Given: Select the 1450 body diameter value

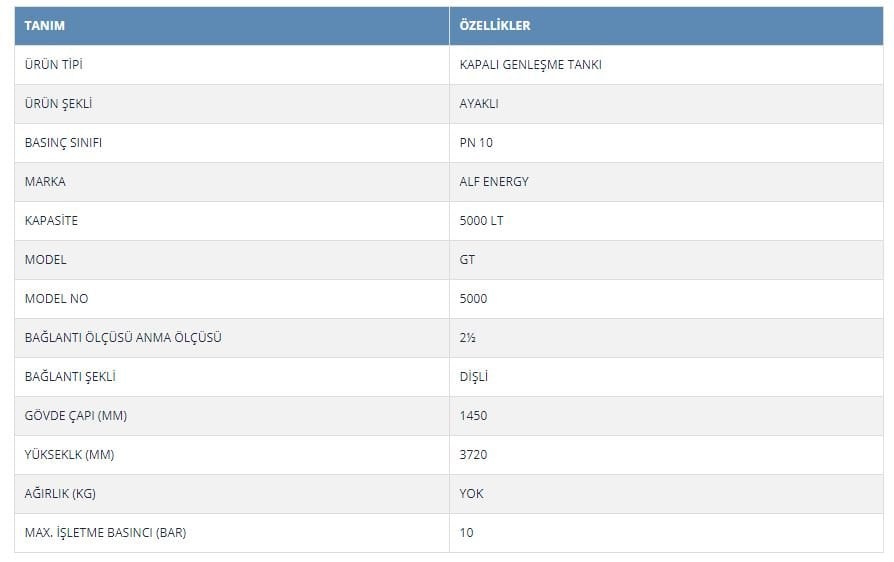Looking at the screenshot, I should click(x=473, y=416).
